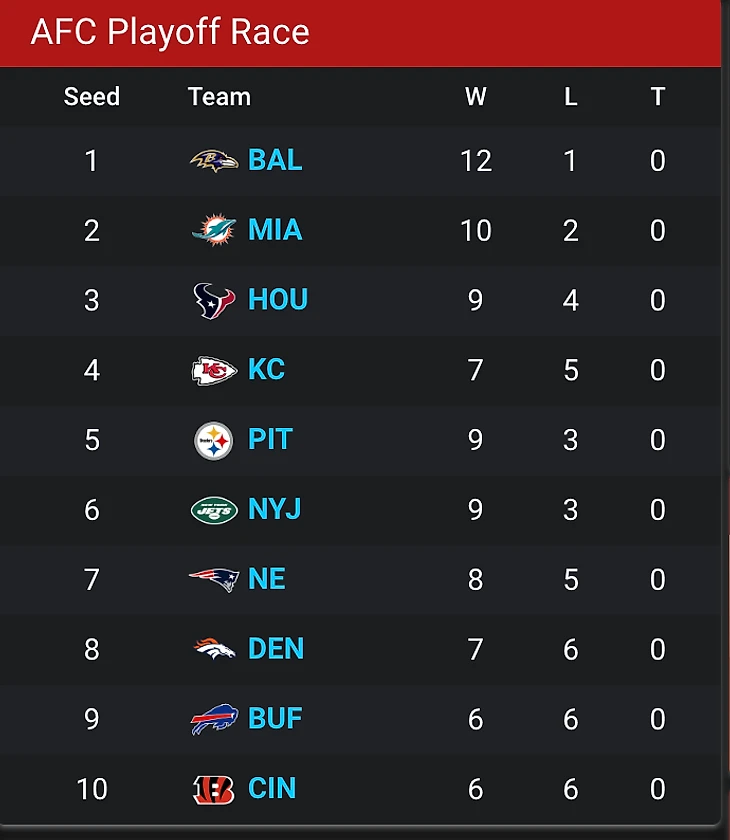Click the AFC Playoff Race title
730x840 pixels.
tap(170, 32)
